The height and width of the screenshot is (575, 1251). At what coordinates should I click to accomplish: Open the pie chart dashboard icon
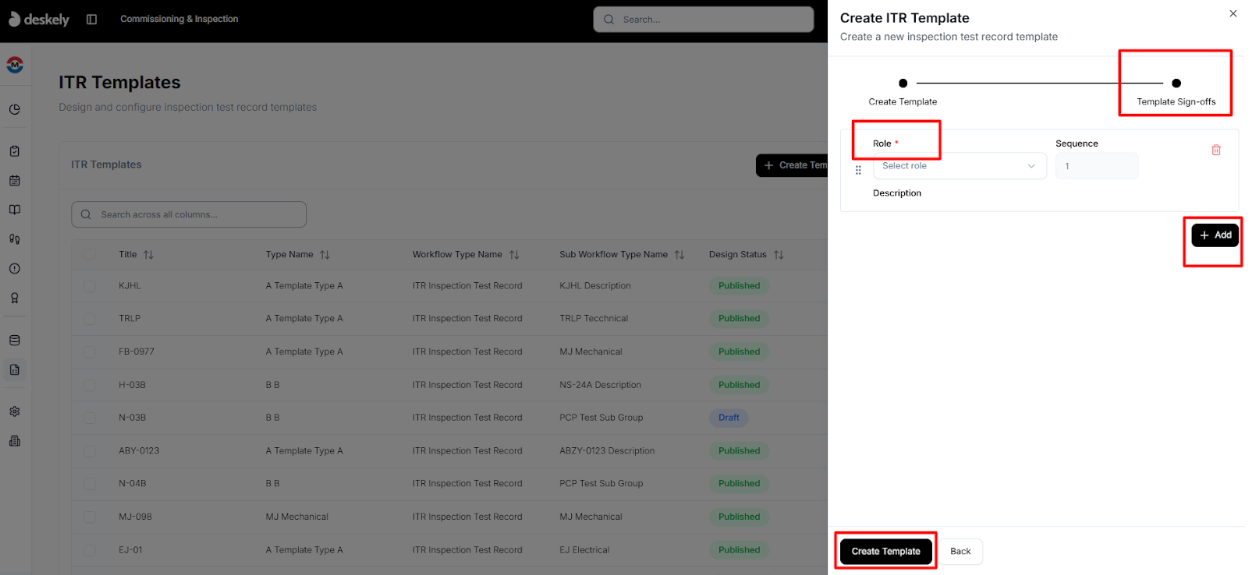pos(15,109)
